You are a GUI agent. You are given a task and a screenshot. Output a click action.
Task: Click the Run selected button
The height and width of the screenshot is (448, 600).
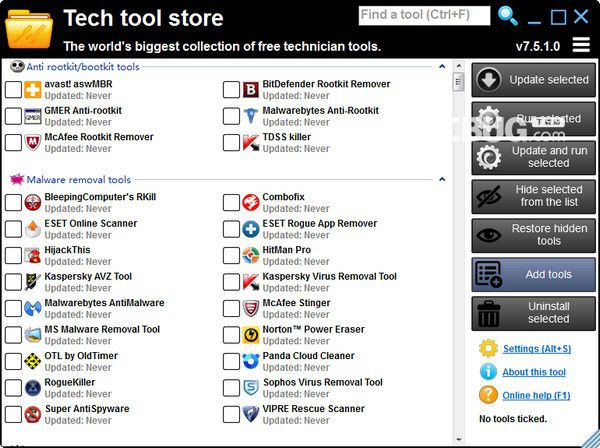(533, 119)
